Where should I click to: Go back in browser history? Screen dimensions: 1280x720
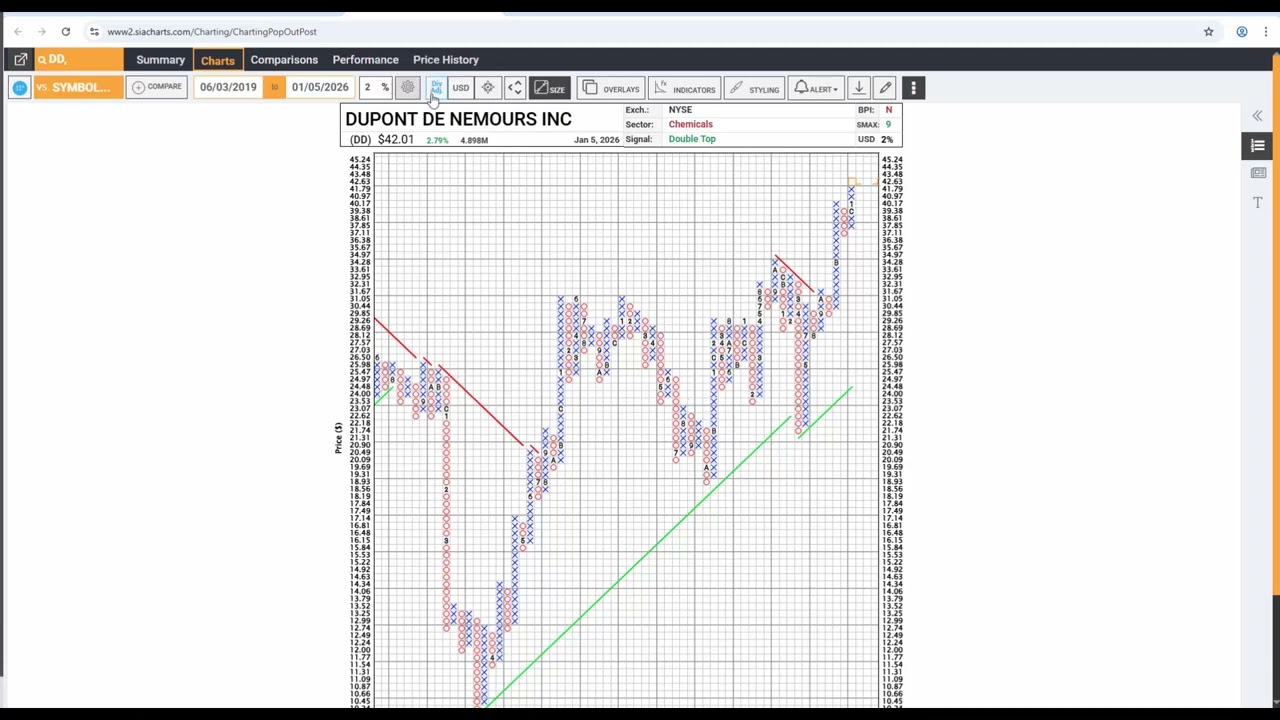coord(18,32)
